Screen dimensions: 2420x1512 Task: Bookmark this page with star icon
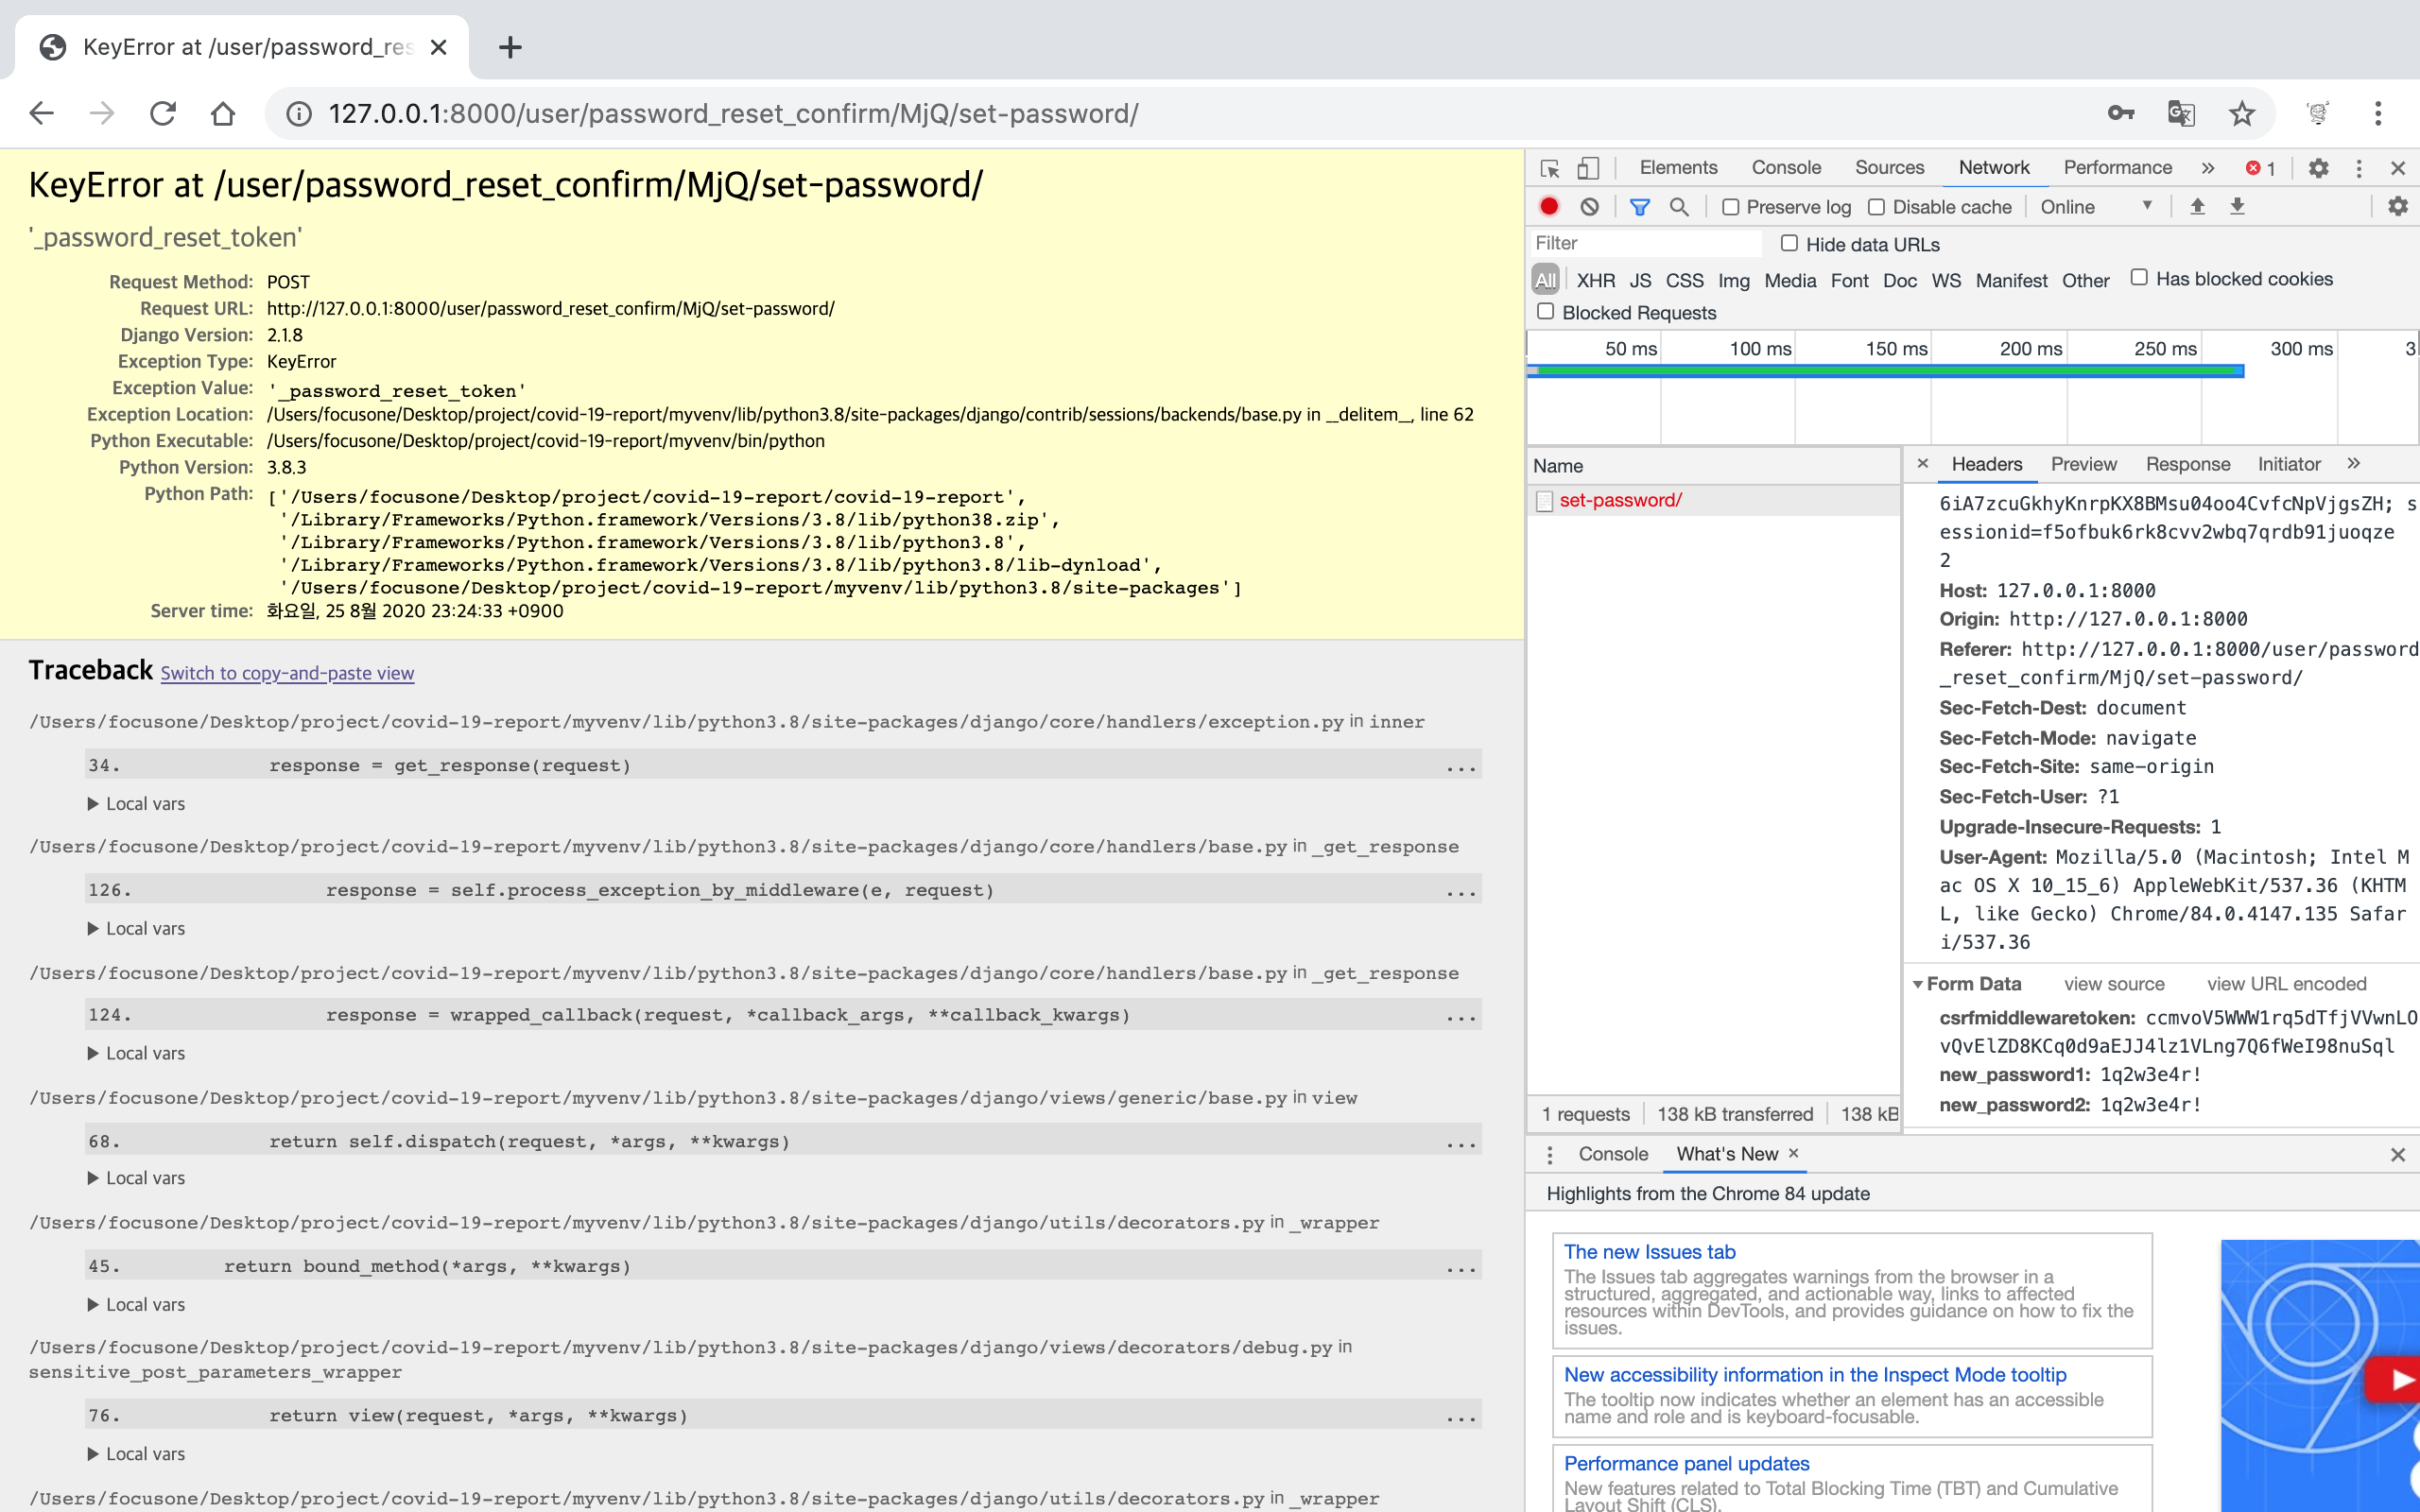click(x=2241, y=113)
